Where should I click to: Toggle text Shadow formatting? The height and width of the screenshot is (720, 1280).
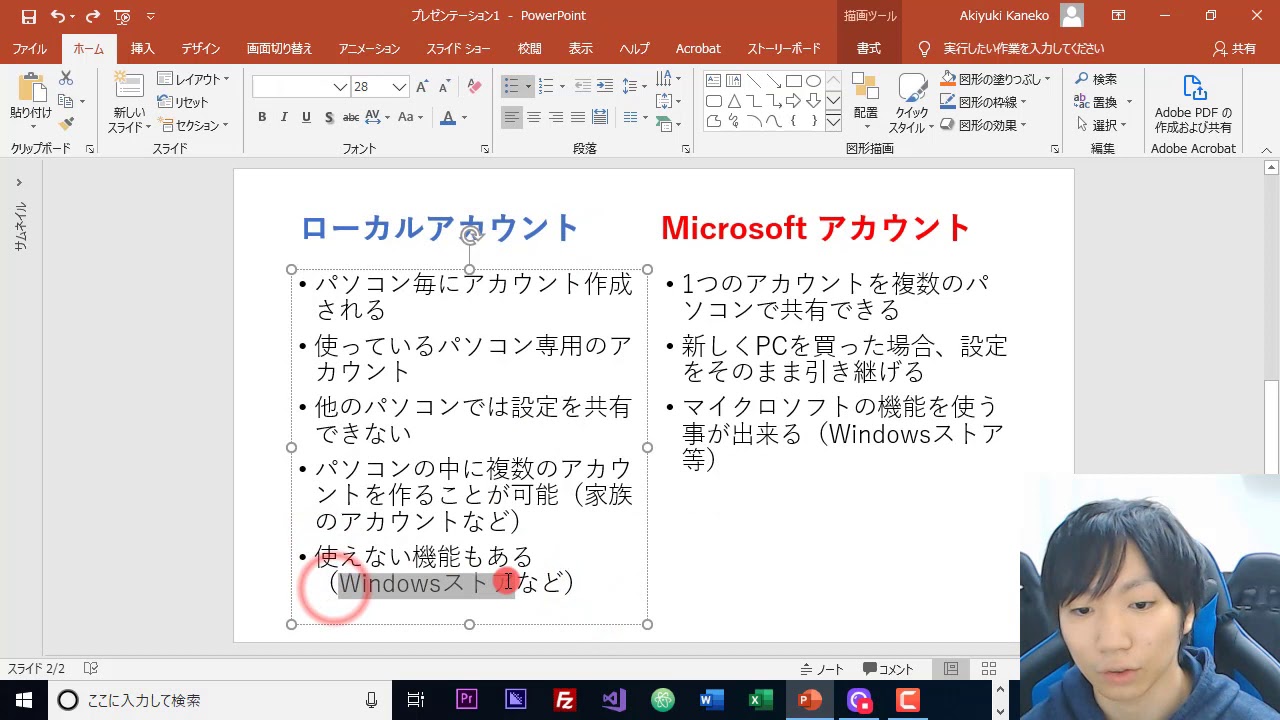pos(328,117)
